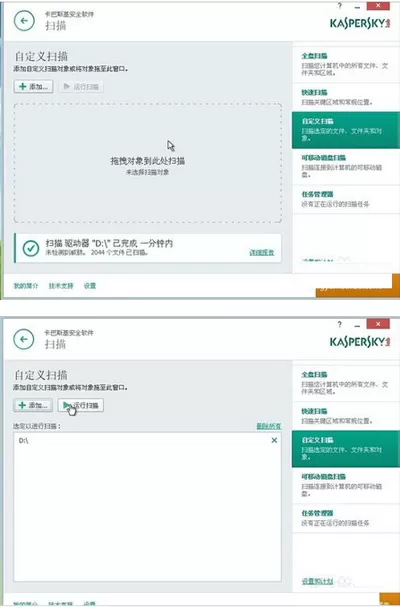The image size is (400, 607).
Task: Open help '?' in the drag-and-drop window
Action: tap(340, 6)
